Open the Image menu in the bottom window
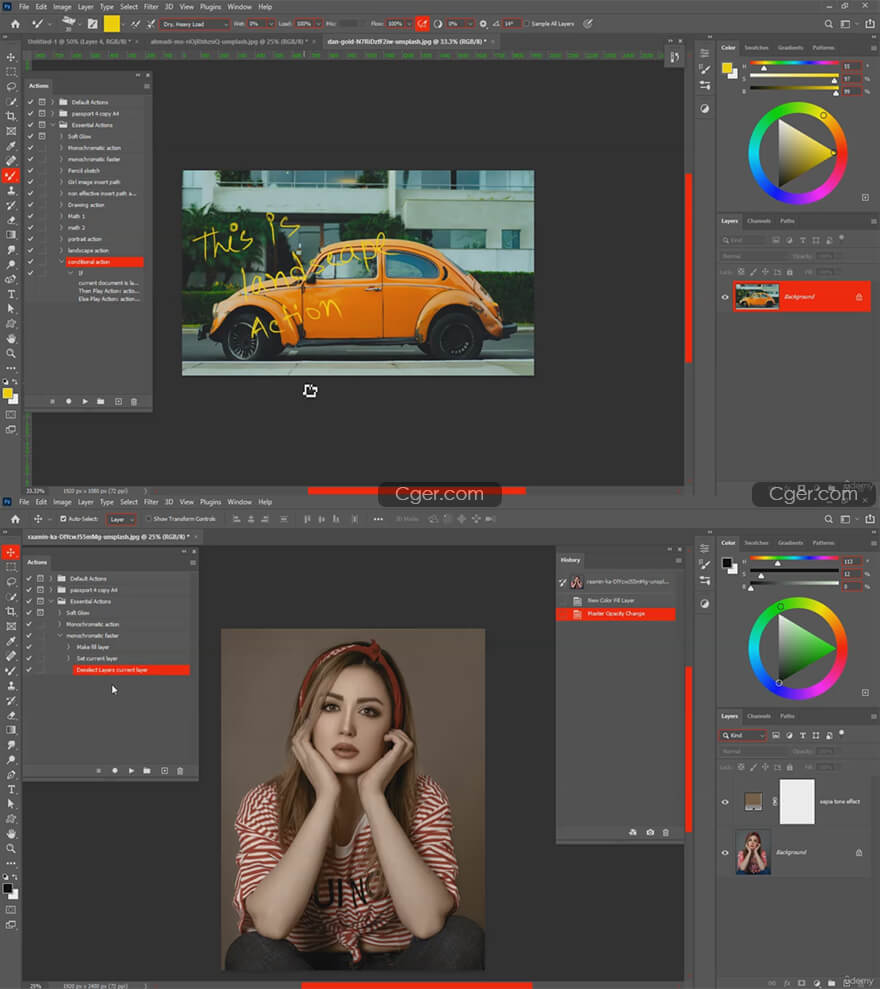 click(x=62, y=502)
